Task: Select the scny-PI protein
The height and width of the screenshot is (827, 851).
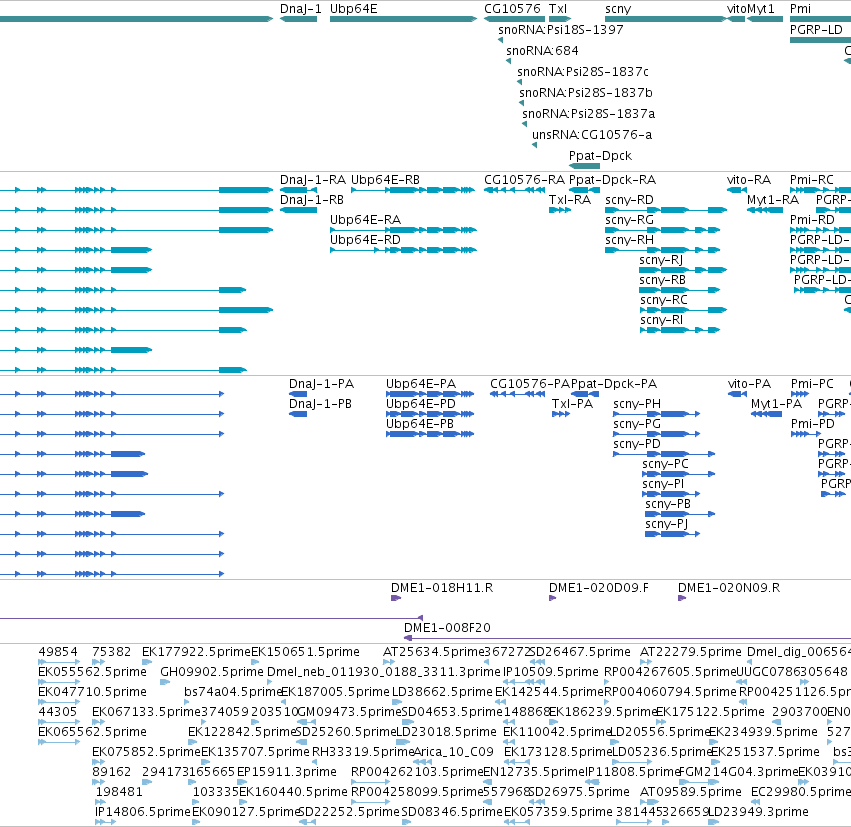Action: [x=671, y=494]
